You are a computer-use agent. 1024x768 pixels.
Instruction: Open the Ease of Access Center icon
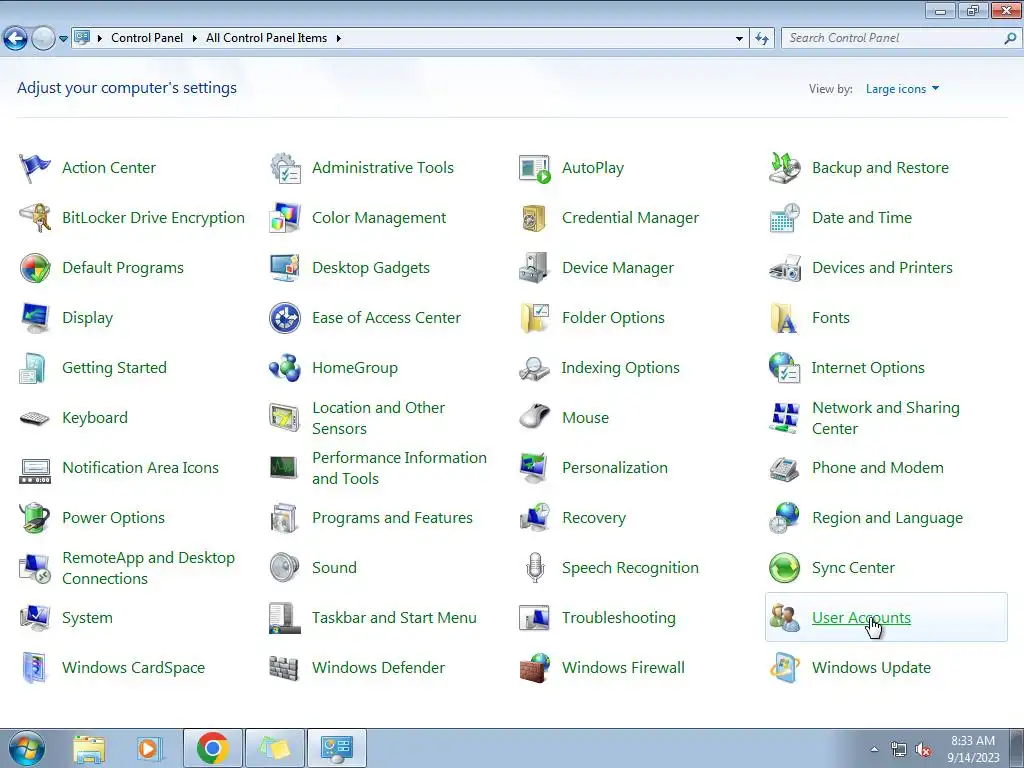point(285,318)
